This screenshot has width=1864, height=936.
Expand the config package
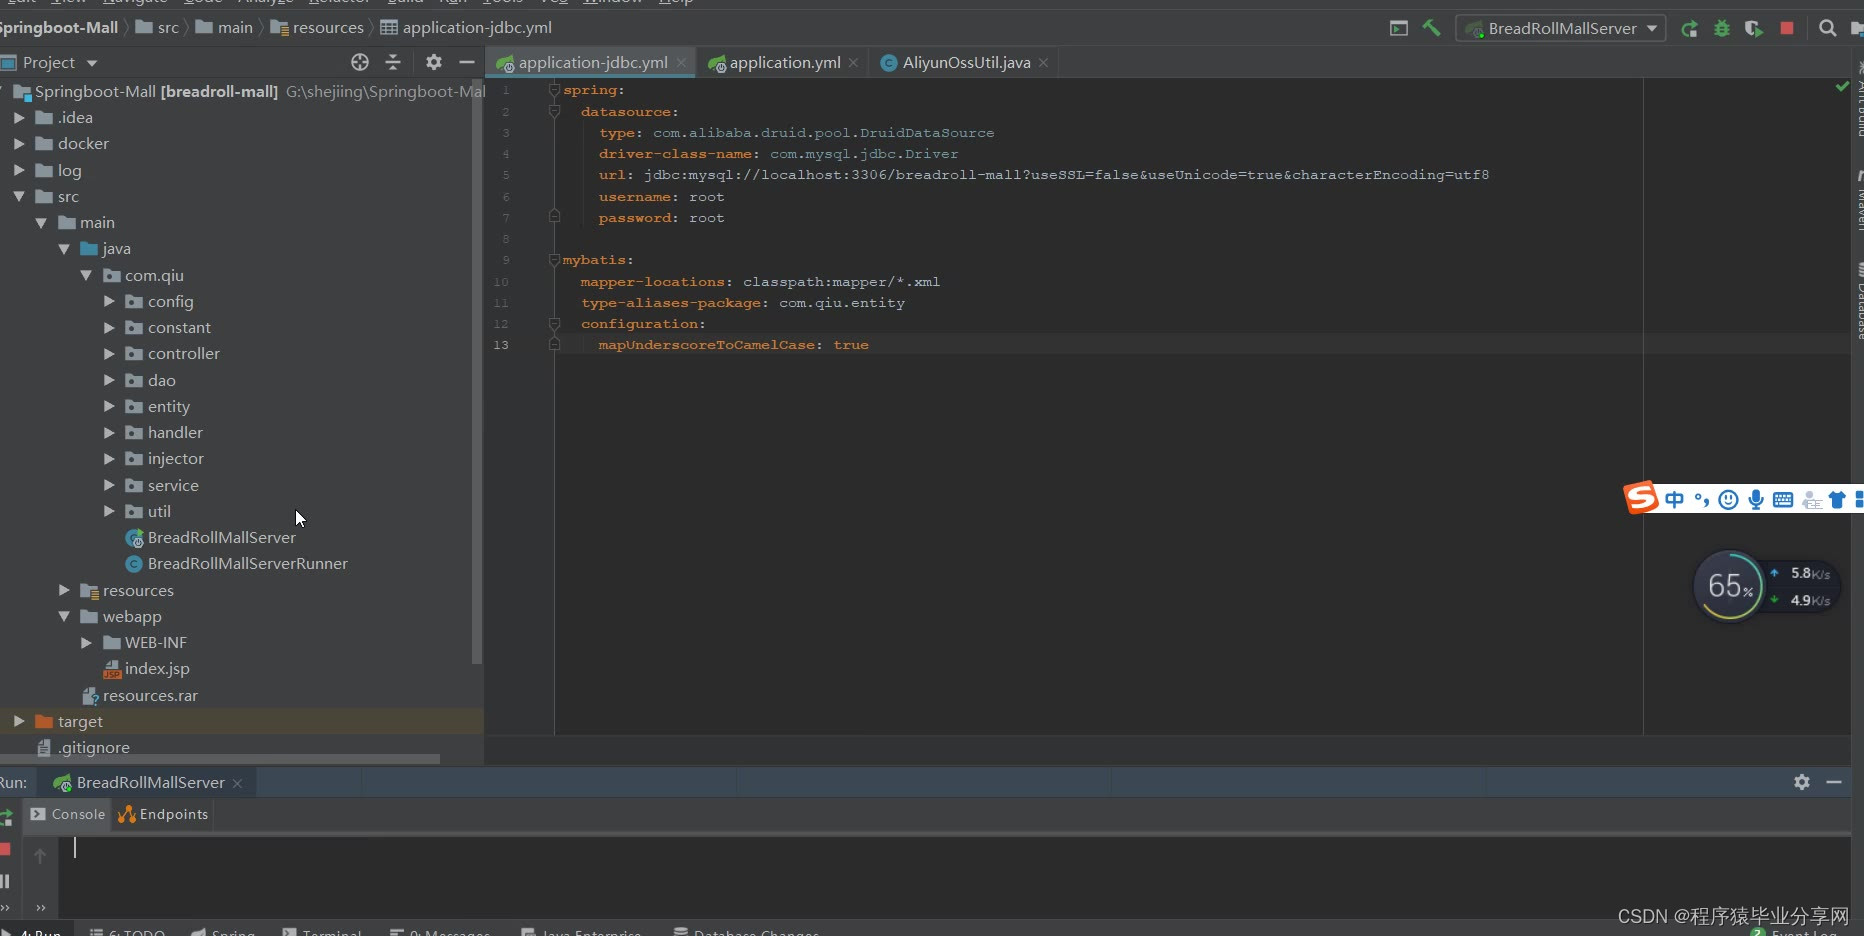coord(109,301)
